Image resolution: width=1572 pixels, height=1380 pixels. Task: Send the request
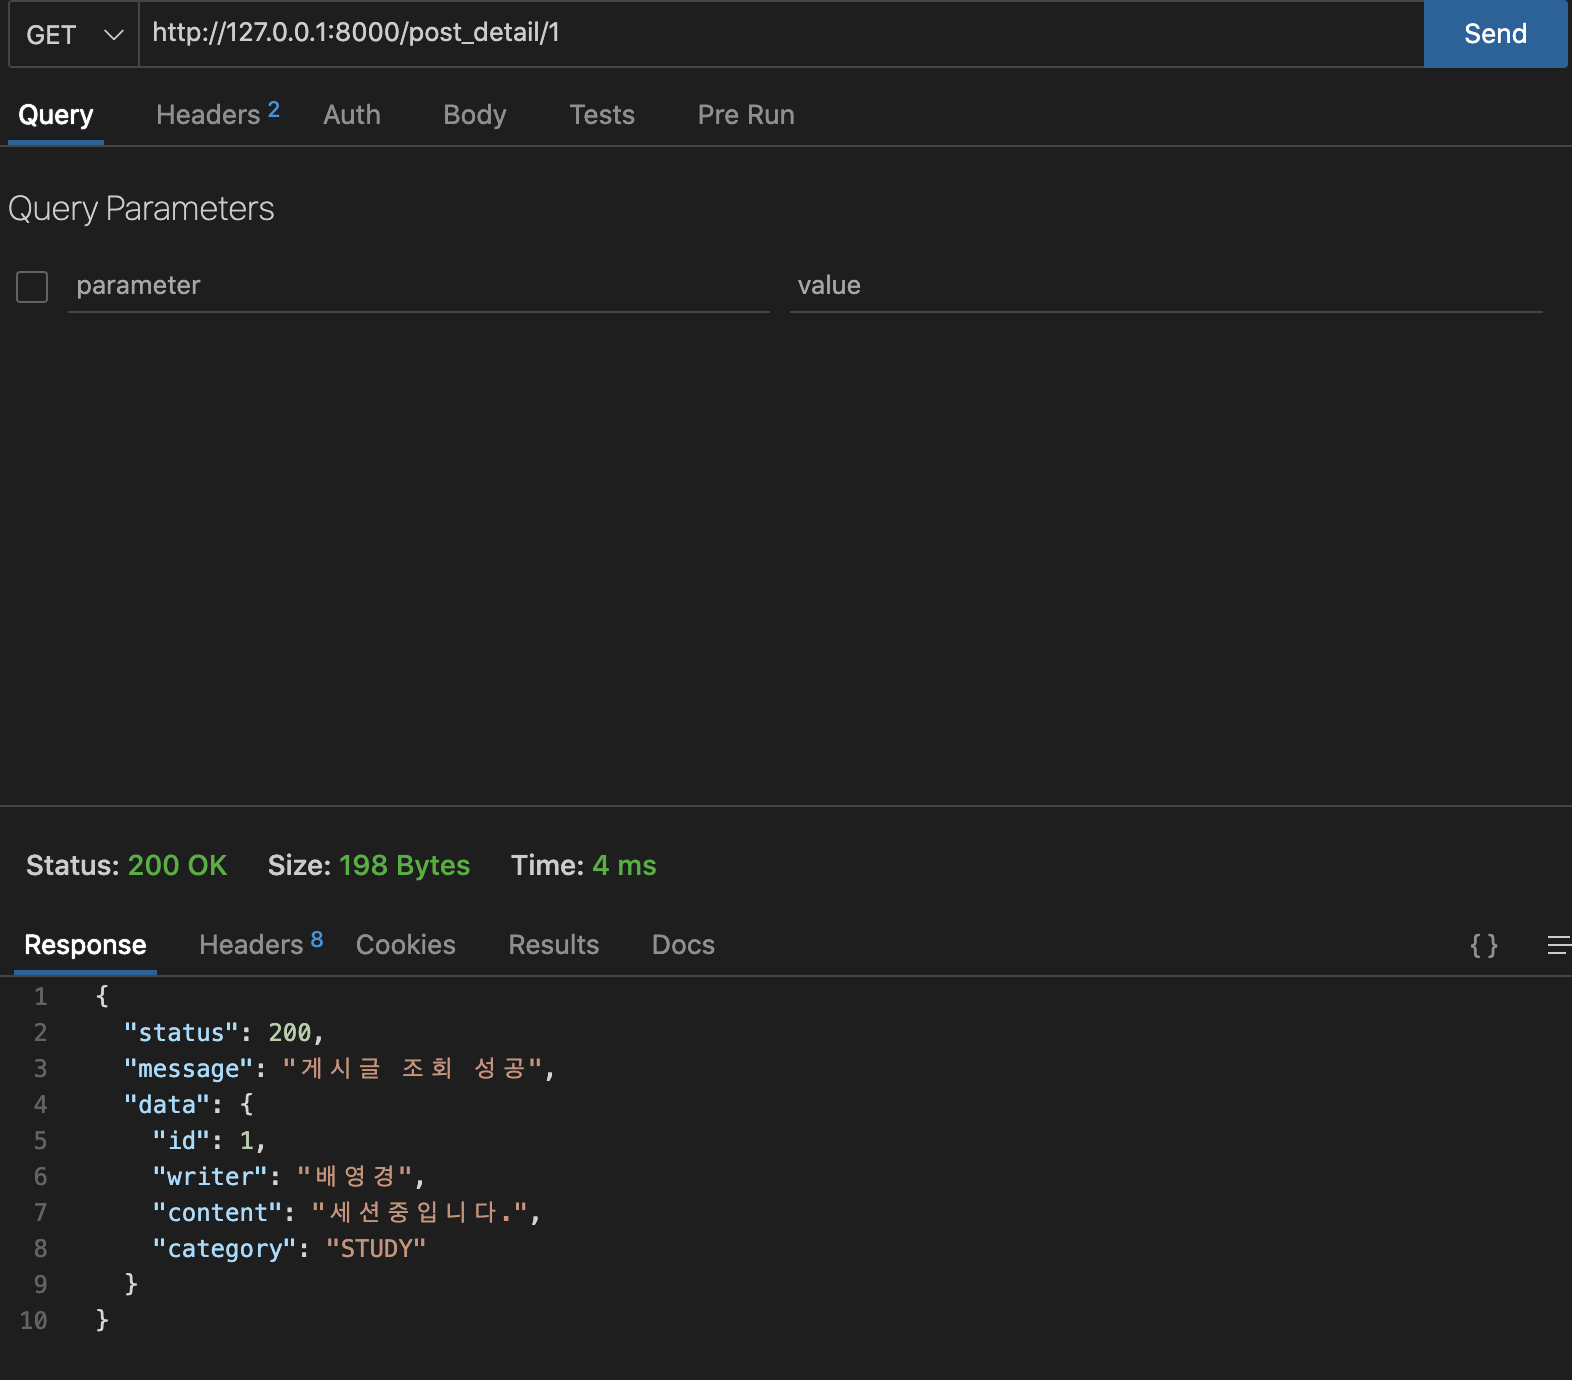(1495, 34)
